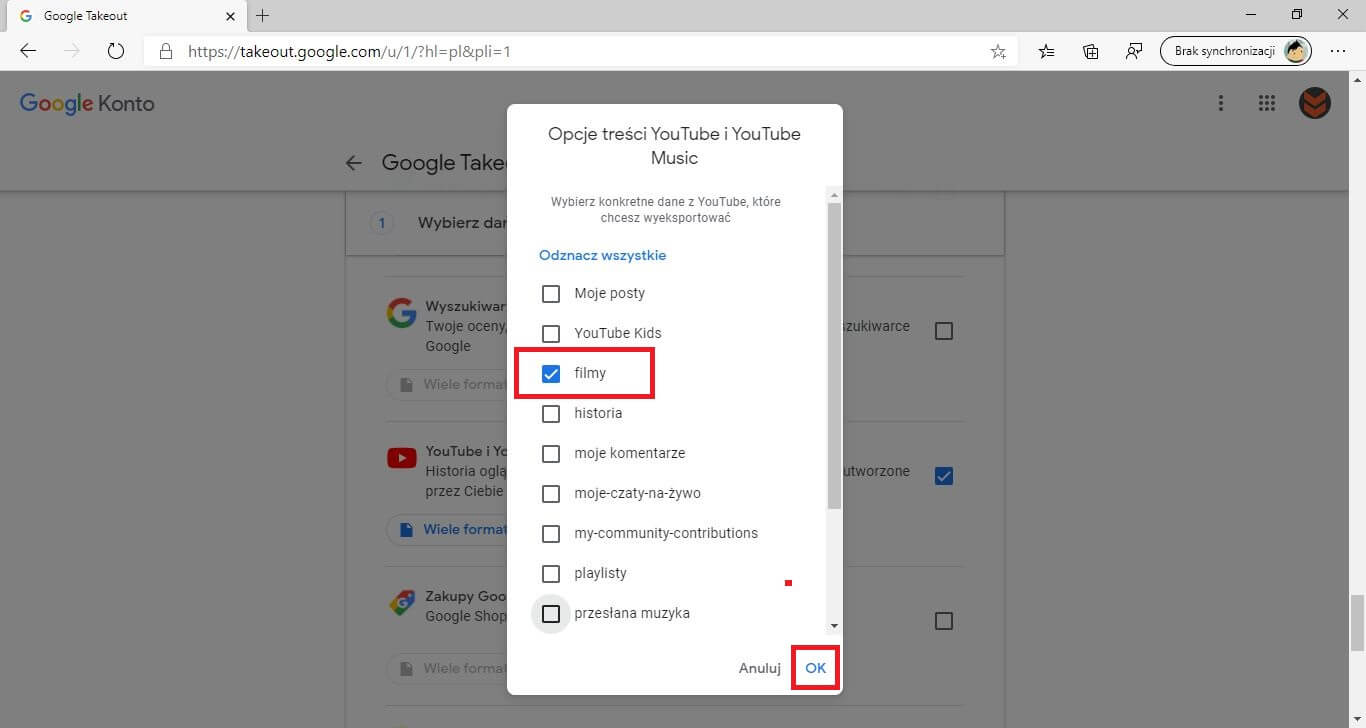
Task: Open the Google account avatar
Action: 1315,103
